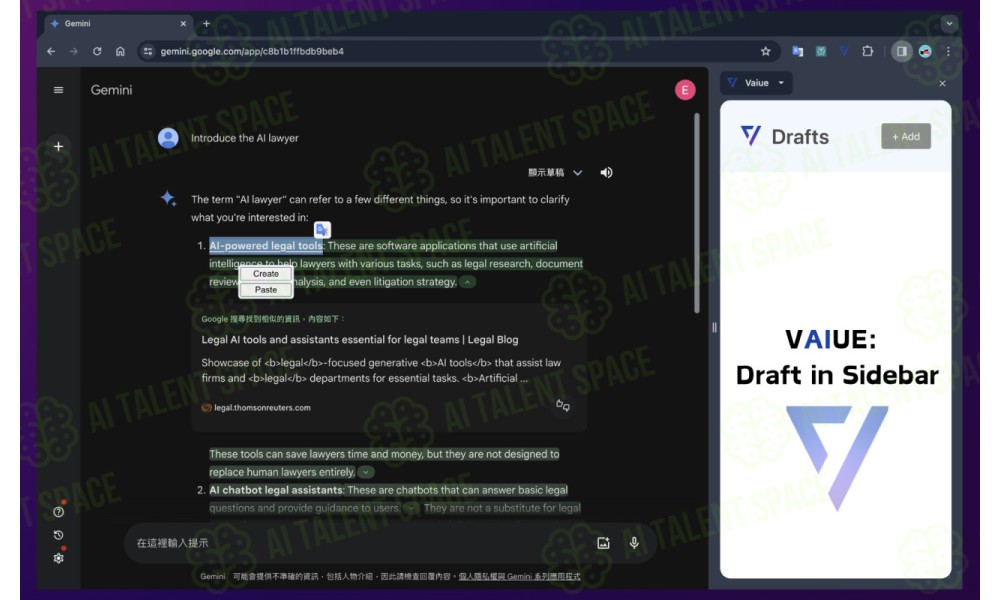This screenshot has width=1000, height=600.
Task: Choose Create from the context menu
Action: tap(266, 274)
